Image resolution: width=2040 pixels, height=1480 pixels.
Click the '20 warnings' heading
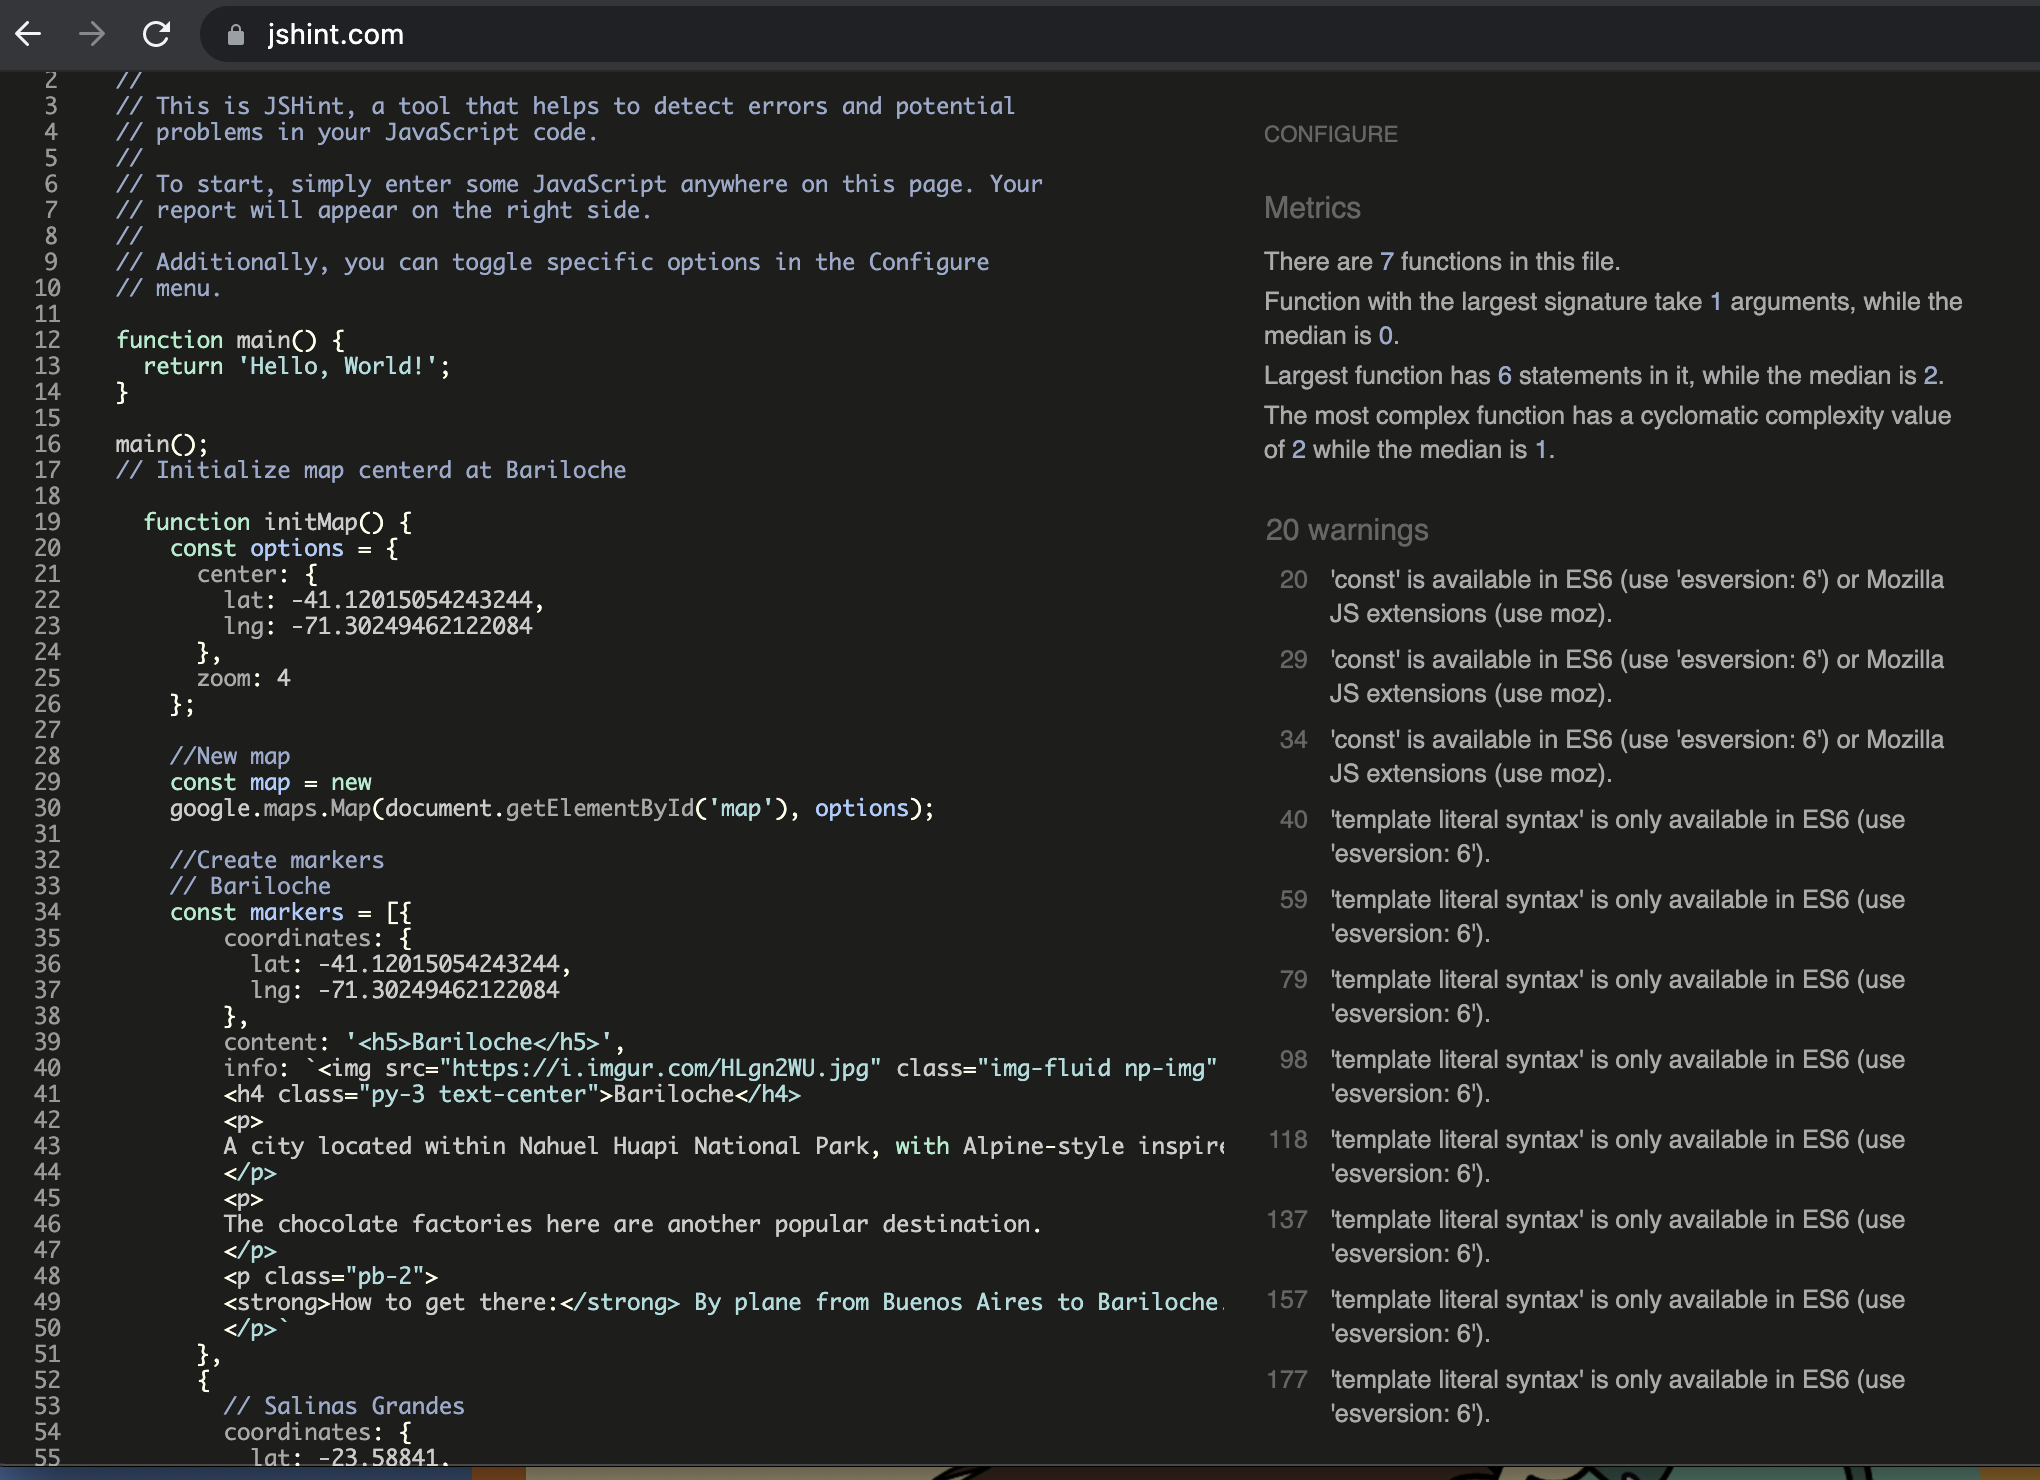pyautogui.click(x=1346, y=530)
